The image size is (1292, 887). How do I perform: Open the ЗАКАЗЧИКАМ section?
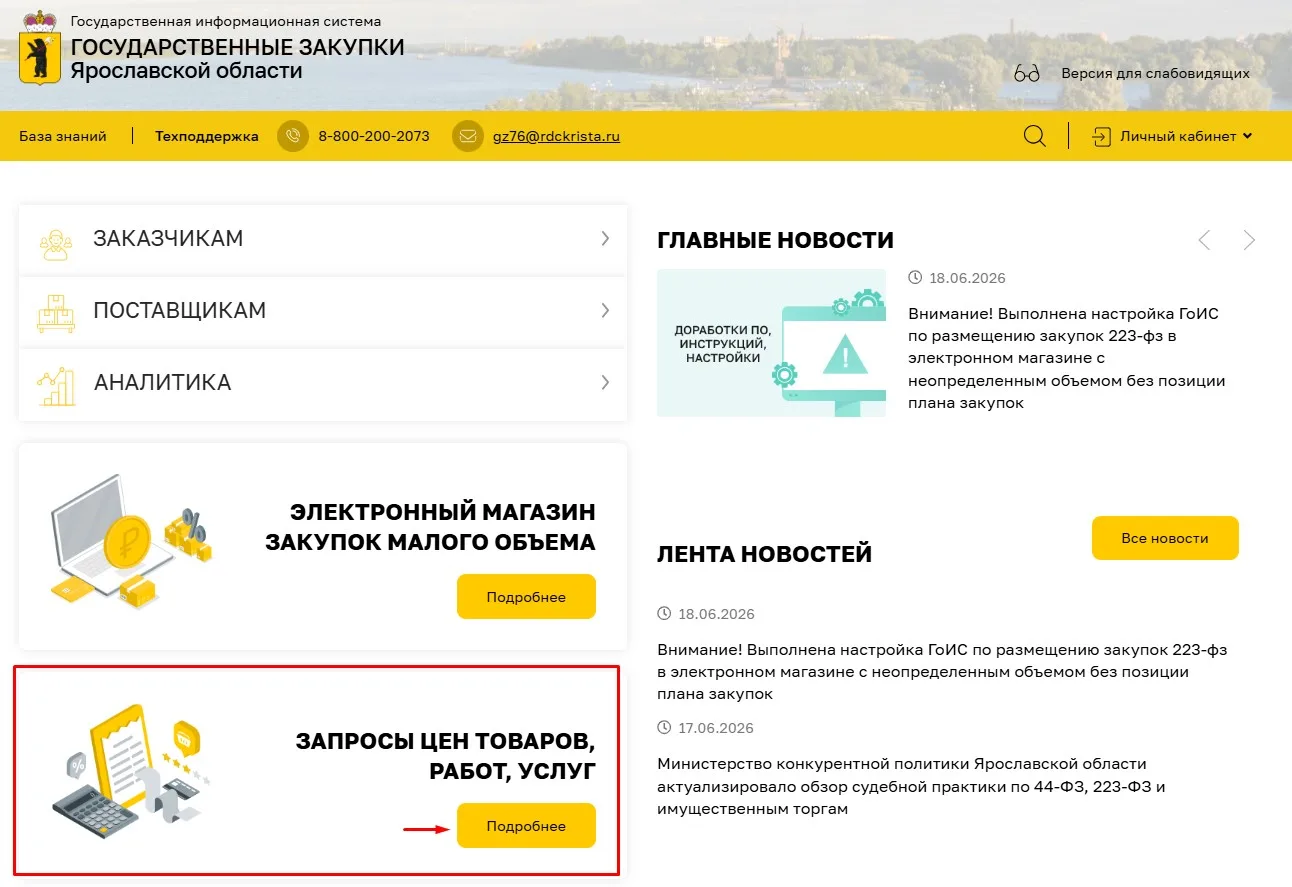point(323,239)
